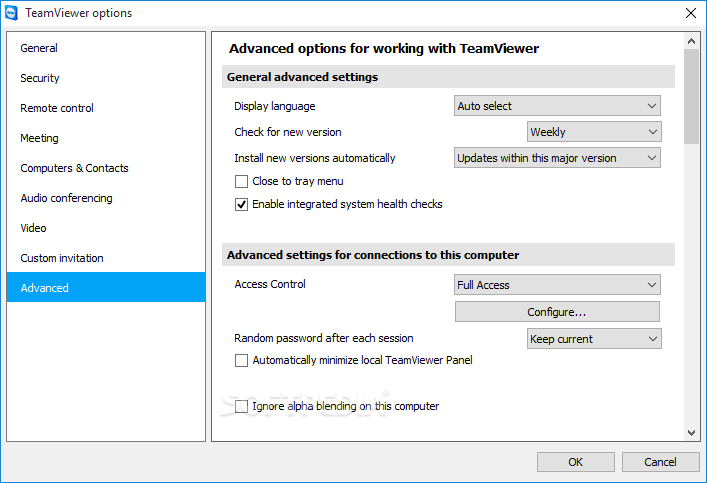Click the Check for new version label
The width and height of the screenshot is (707, 483).
(288, 132)
